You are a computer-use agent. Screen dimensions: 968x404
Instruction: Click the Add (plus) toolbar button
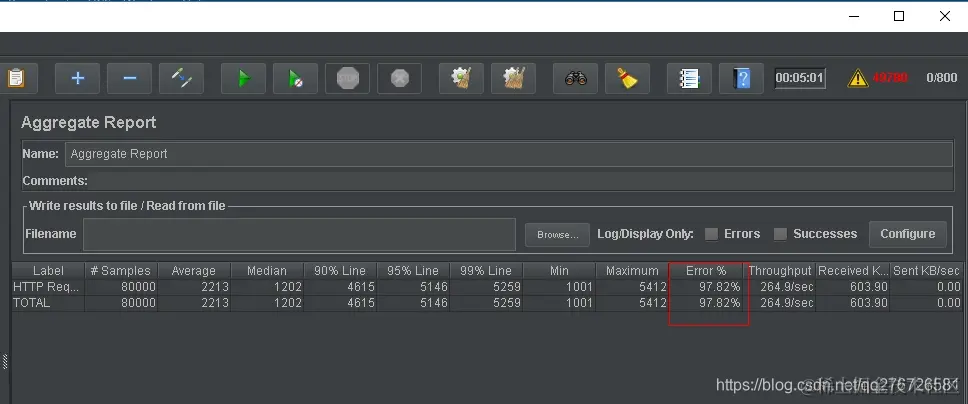pos(78,78)
